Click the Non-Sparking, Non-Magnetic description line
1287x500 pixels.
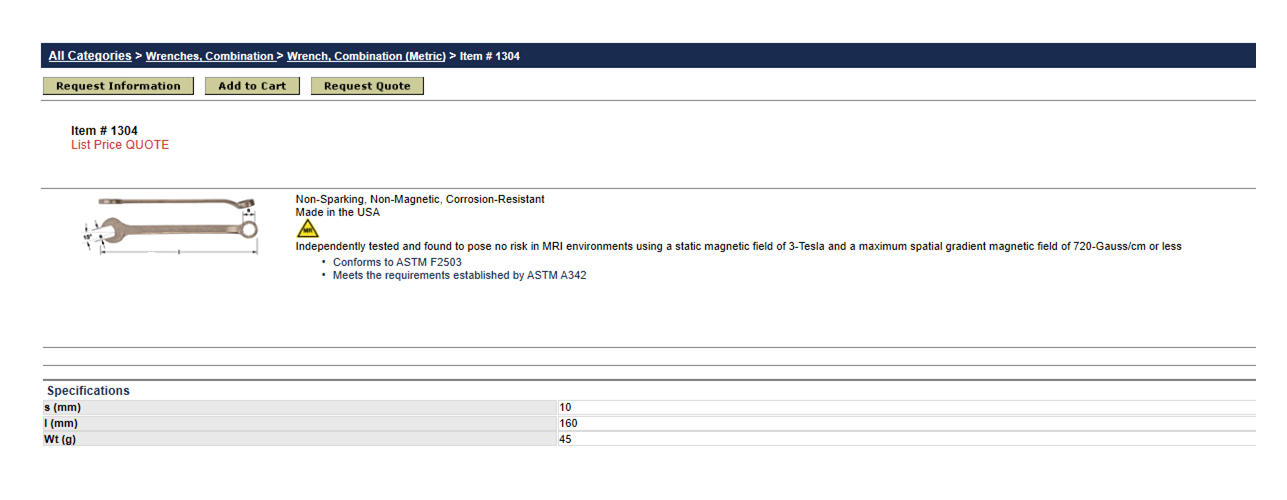coord(420,200)
